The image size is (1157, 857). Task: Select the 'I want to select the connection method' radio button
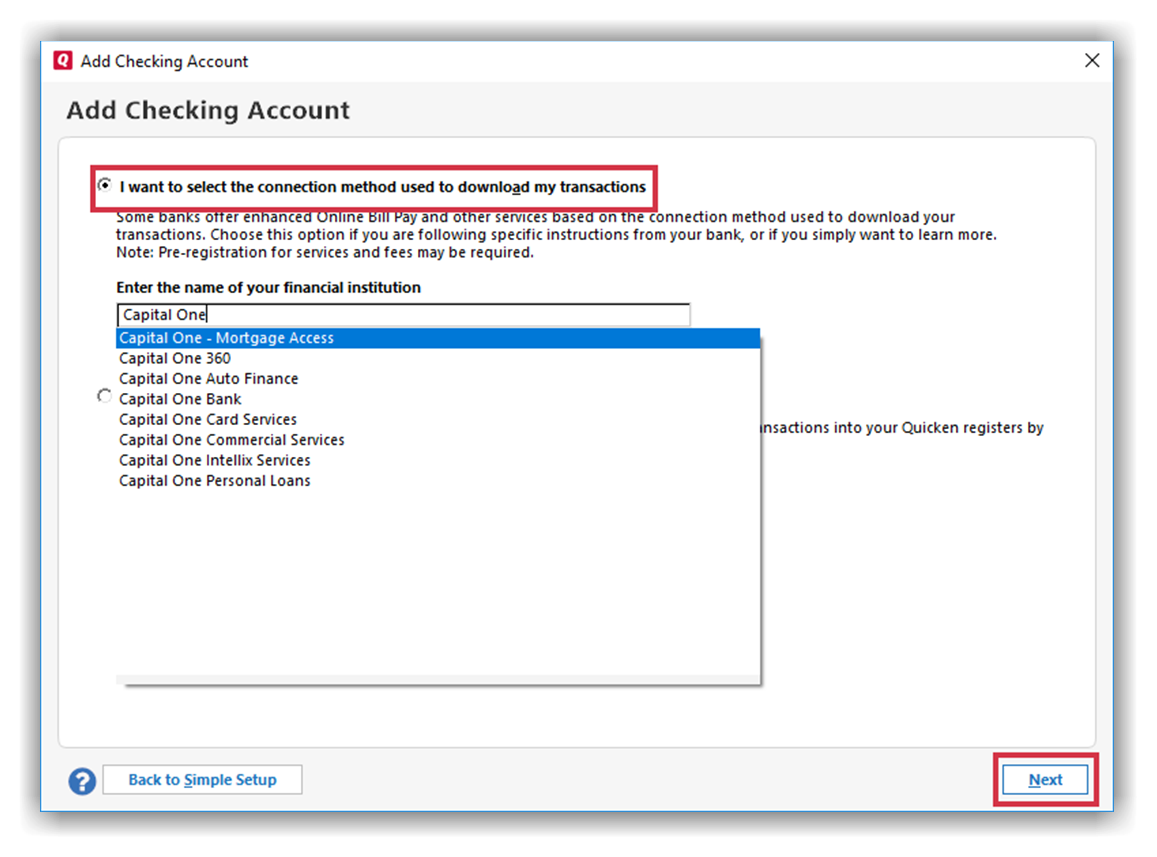click(x=104, y=186)
